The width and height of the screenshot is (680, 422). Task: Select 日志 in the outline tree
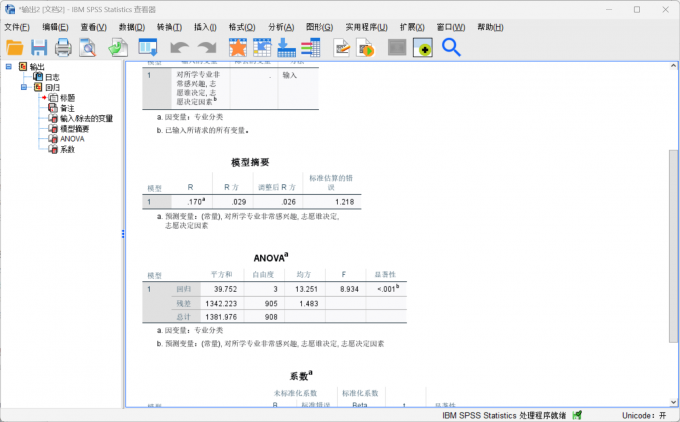[x=52, y=77]
